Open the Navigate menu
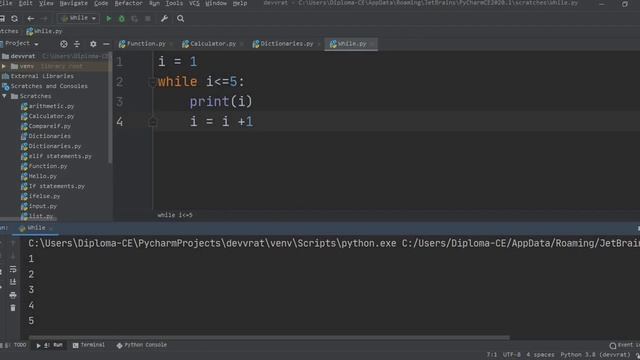This screenshot has height=360, width=640. coord(73,3)
